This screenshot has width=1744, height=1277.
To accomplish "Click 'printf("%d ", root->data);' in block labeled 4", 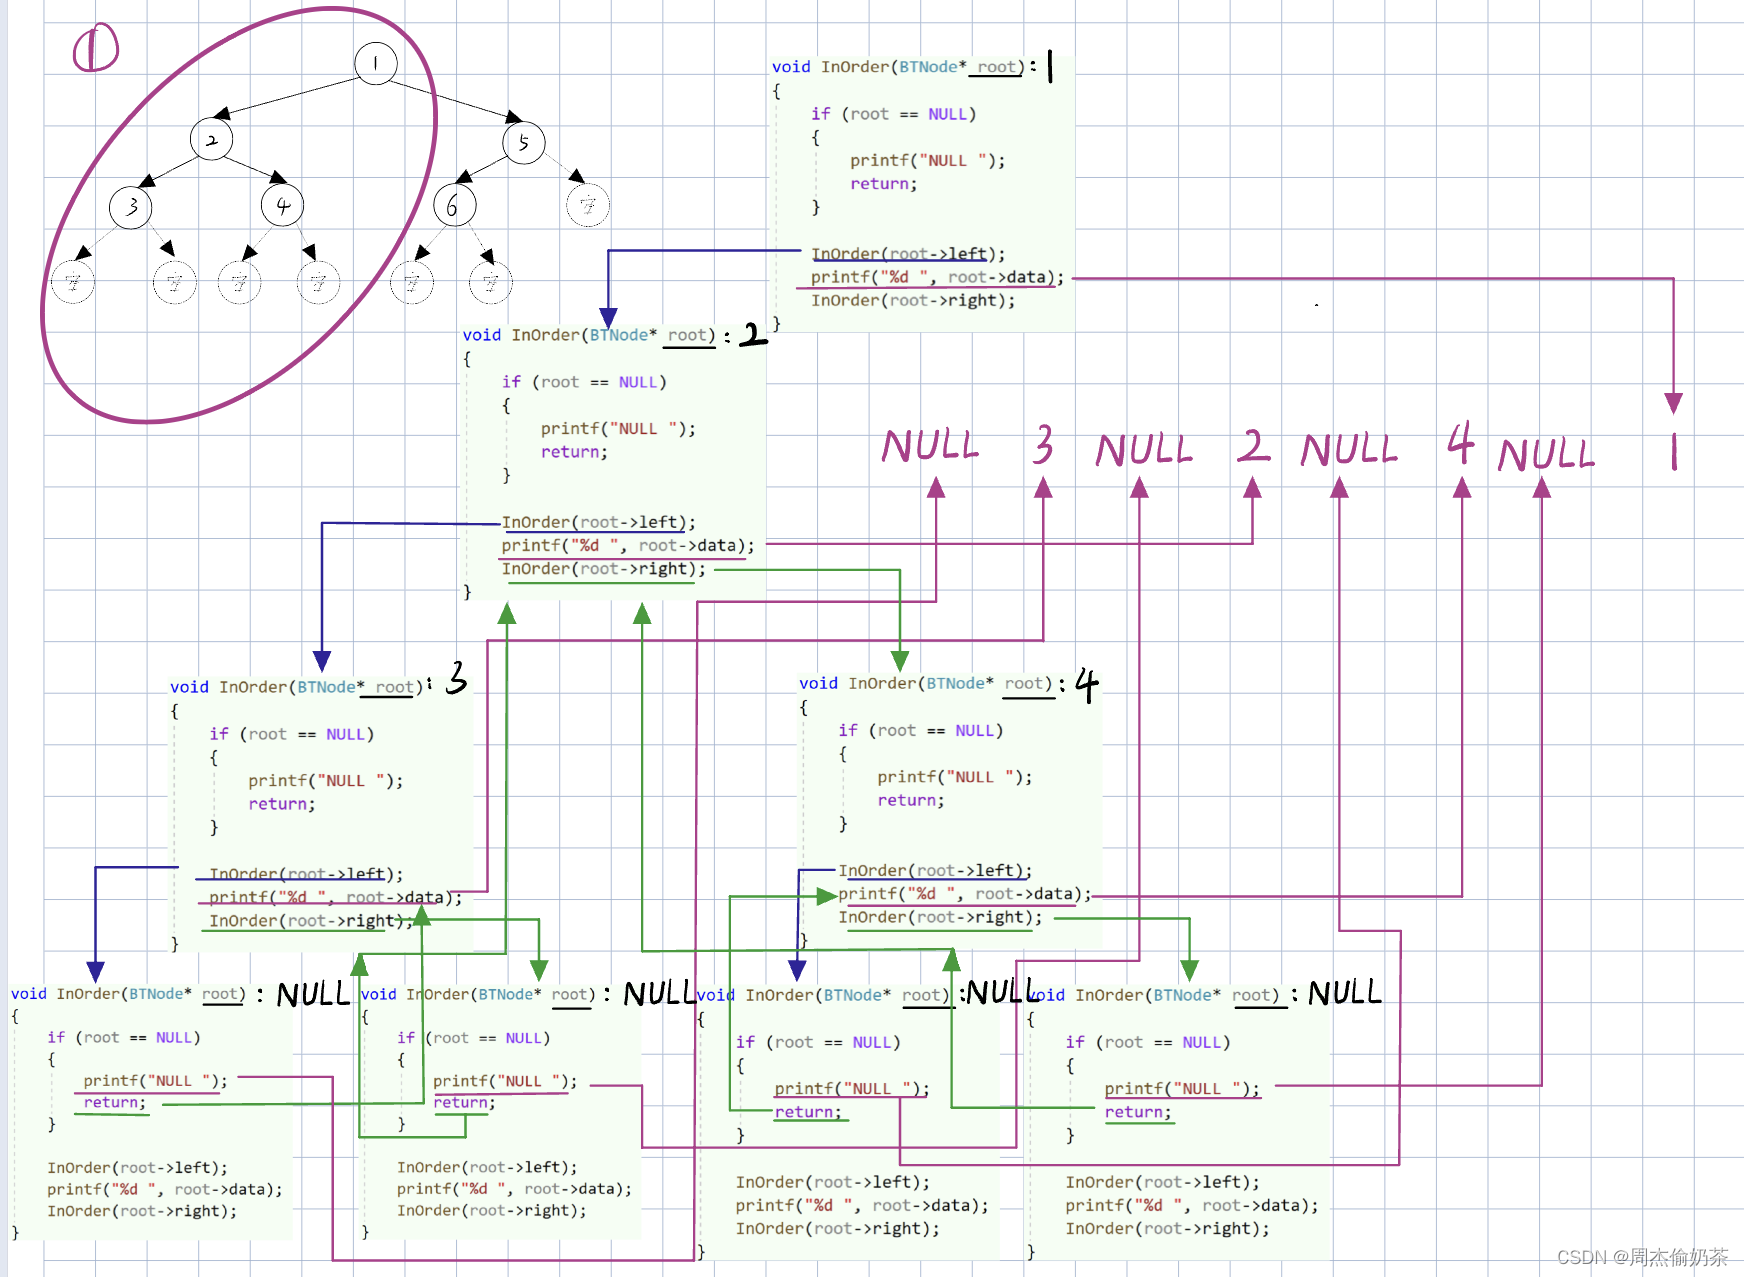I will click(965, 894).
